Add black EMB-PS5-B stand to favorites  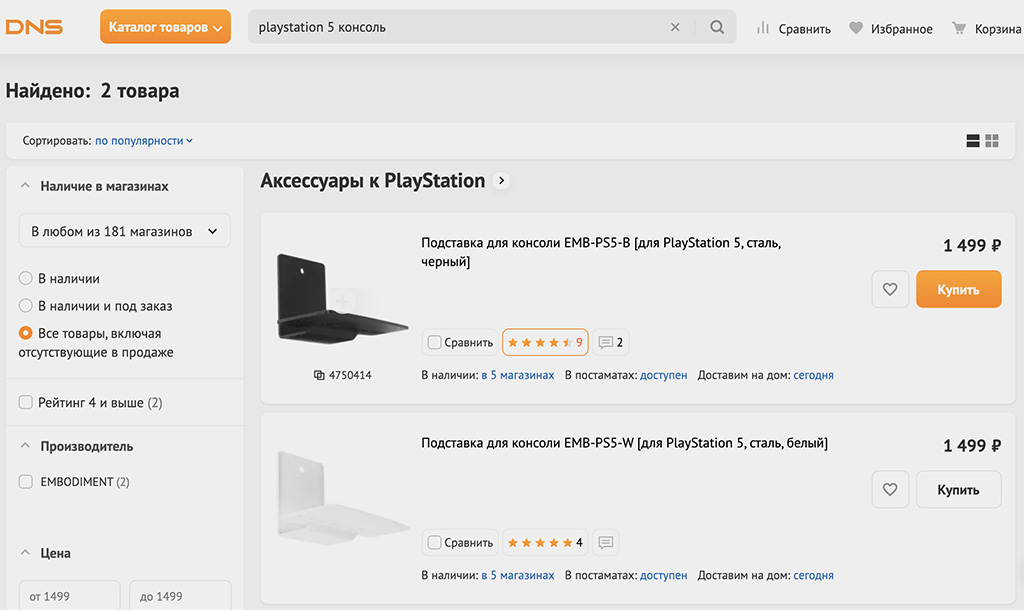point(890,290)
